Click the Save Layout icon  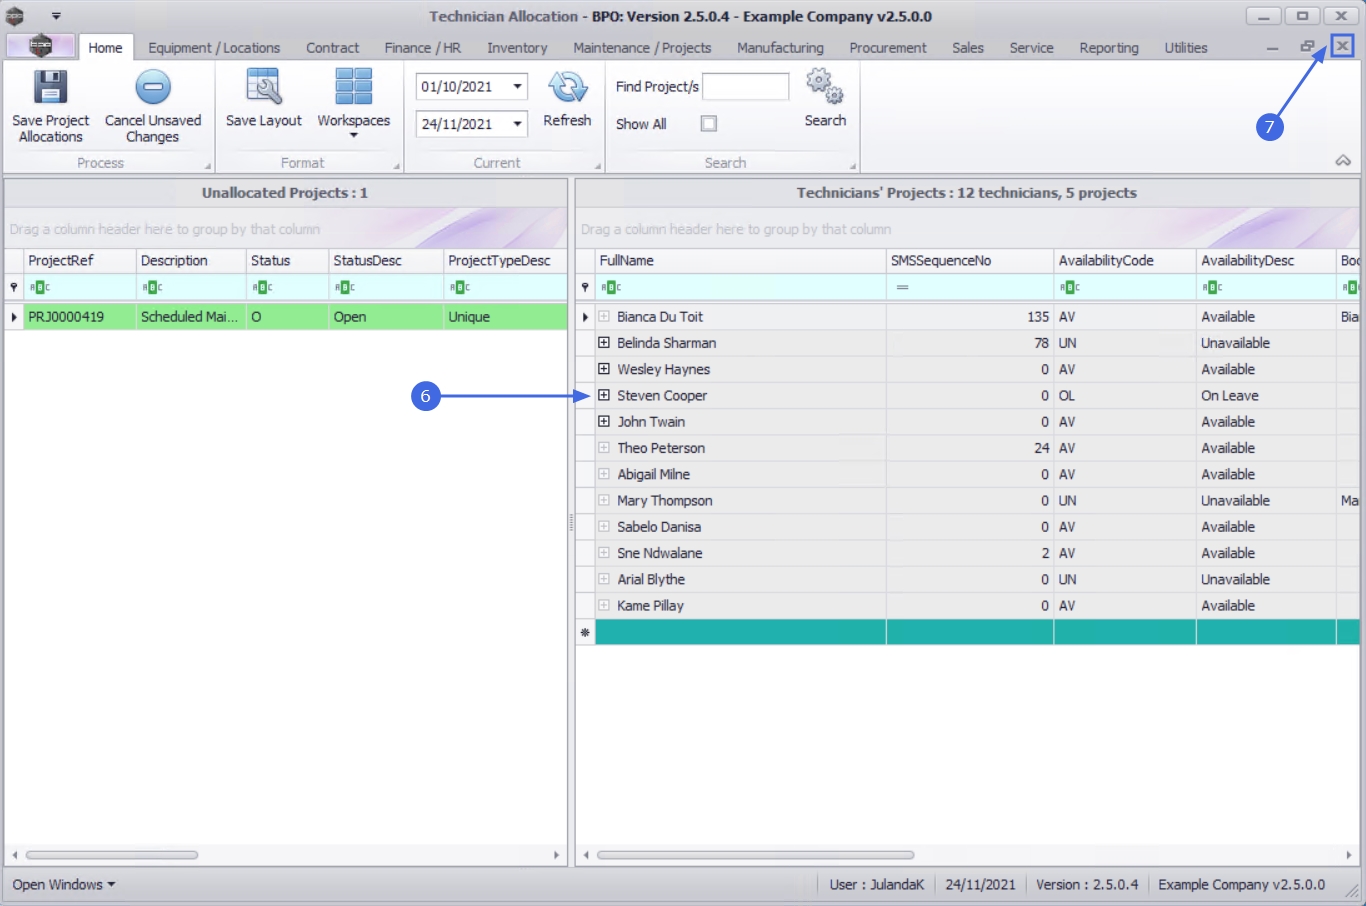pos(264,87)
